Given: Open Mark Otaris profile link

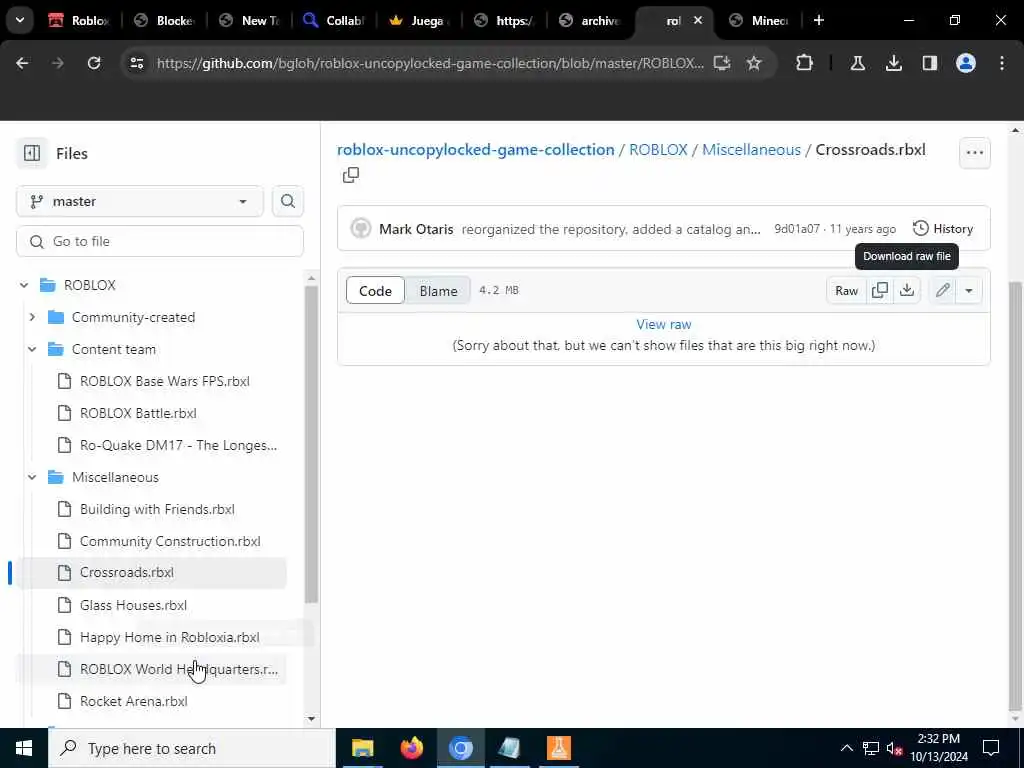Looking at the screenshot, I should tap(416, 229).
